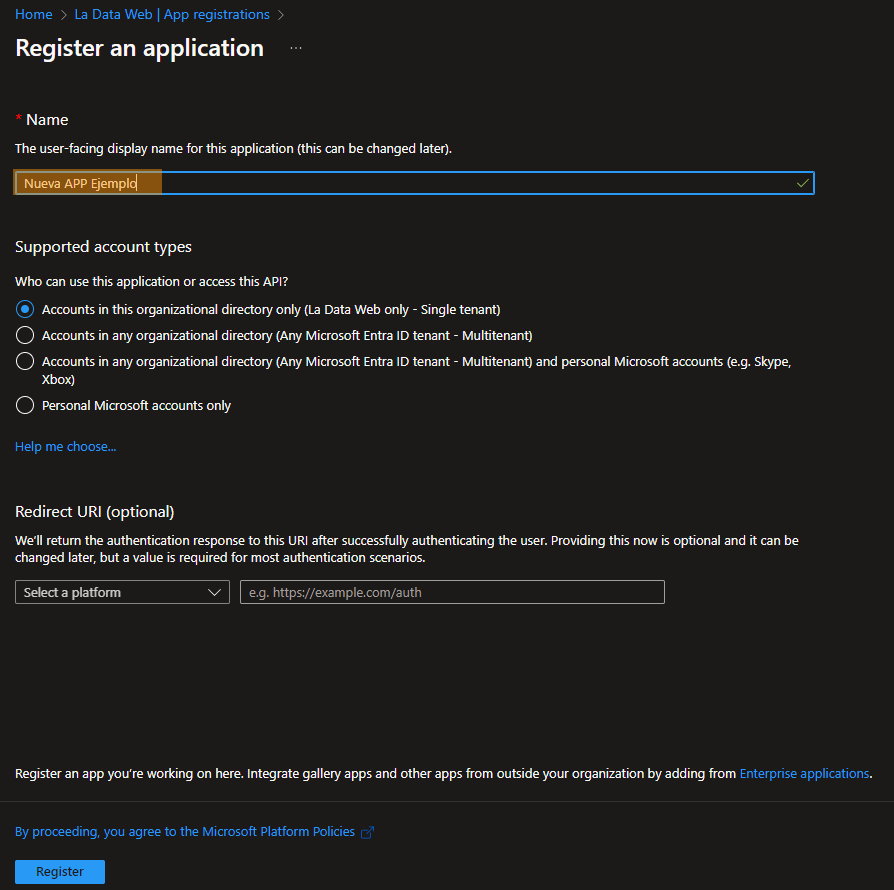Screen dimensions: 894x890
Task: Click the Redirect URI (optional) heading
Action: pos(95,511)
